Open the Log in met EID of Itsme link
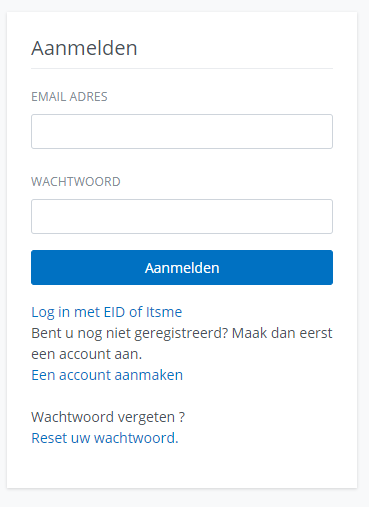This screenshot has width=369, height=507. (107, 312)
